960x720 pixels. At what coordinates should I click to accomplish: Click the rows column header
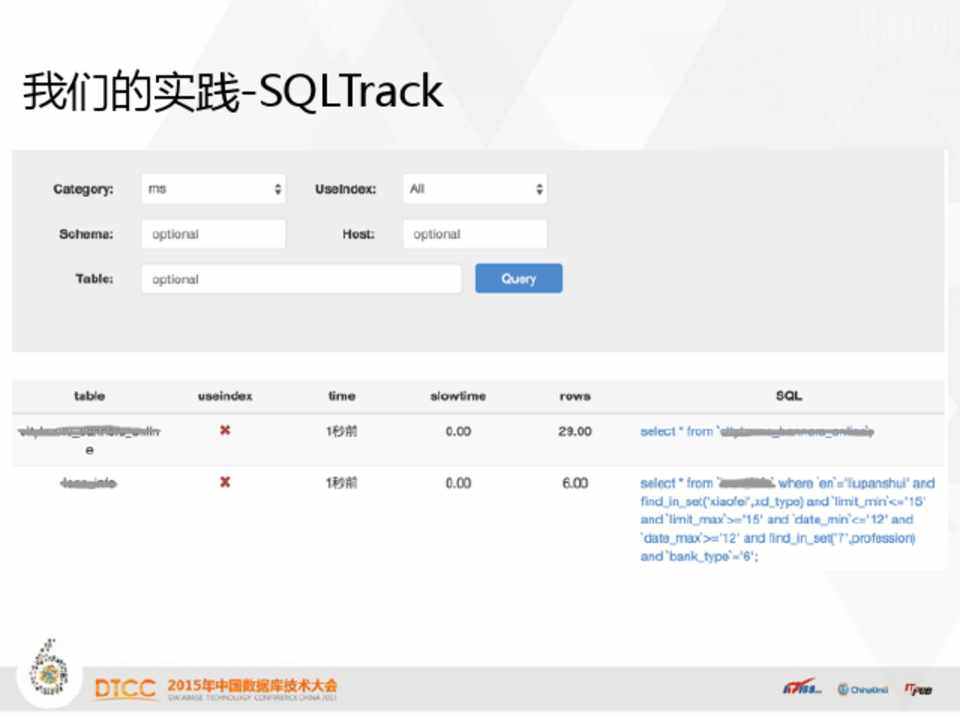click(575, 396)
